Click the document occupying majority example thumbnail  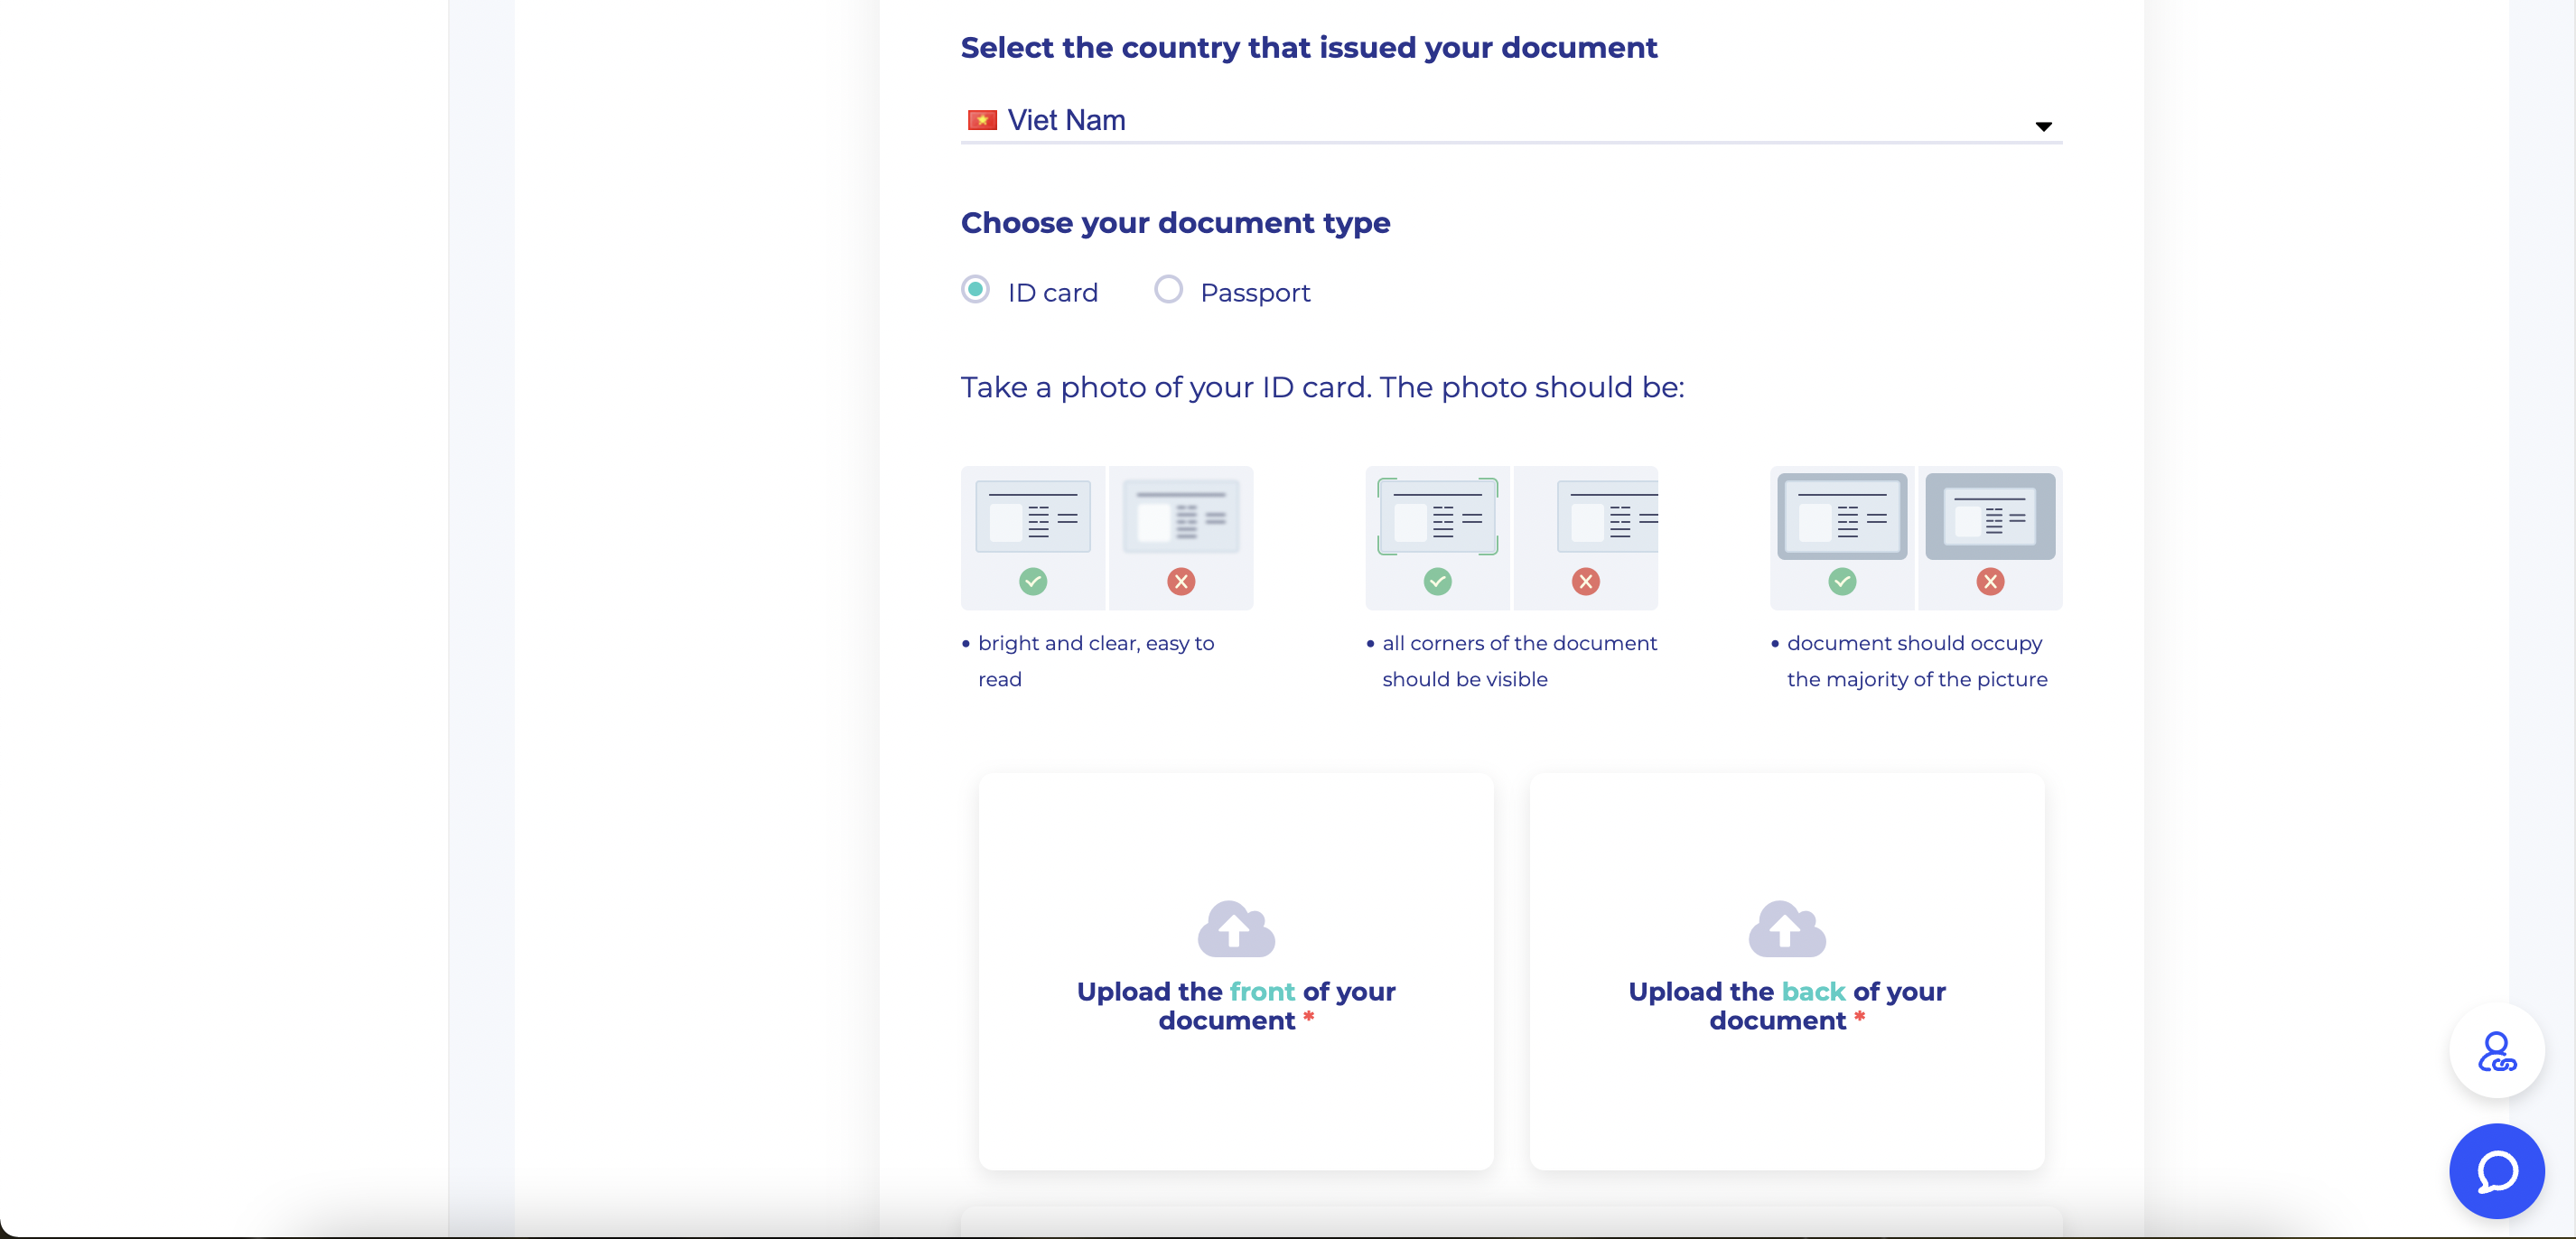[x=1842, y=516]
